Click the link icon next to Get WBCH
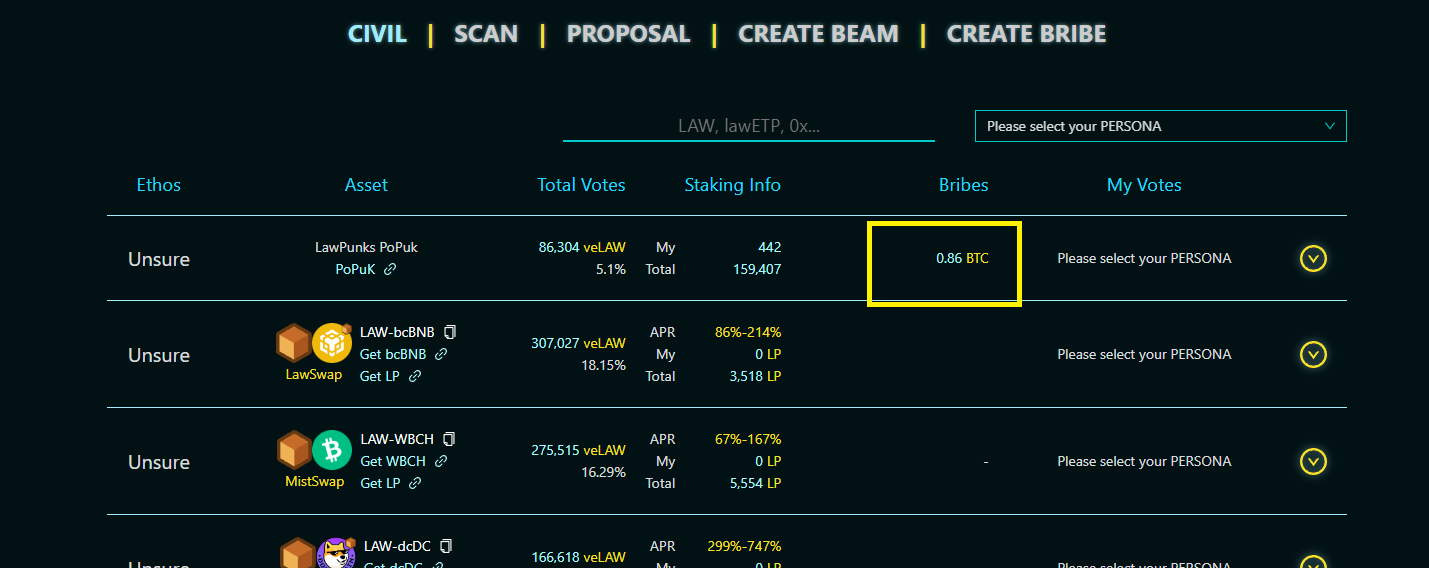The width and height of the screenshot is (1429, 568). coord(441,461)
